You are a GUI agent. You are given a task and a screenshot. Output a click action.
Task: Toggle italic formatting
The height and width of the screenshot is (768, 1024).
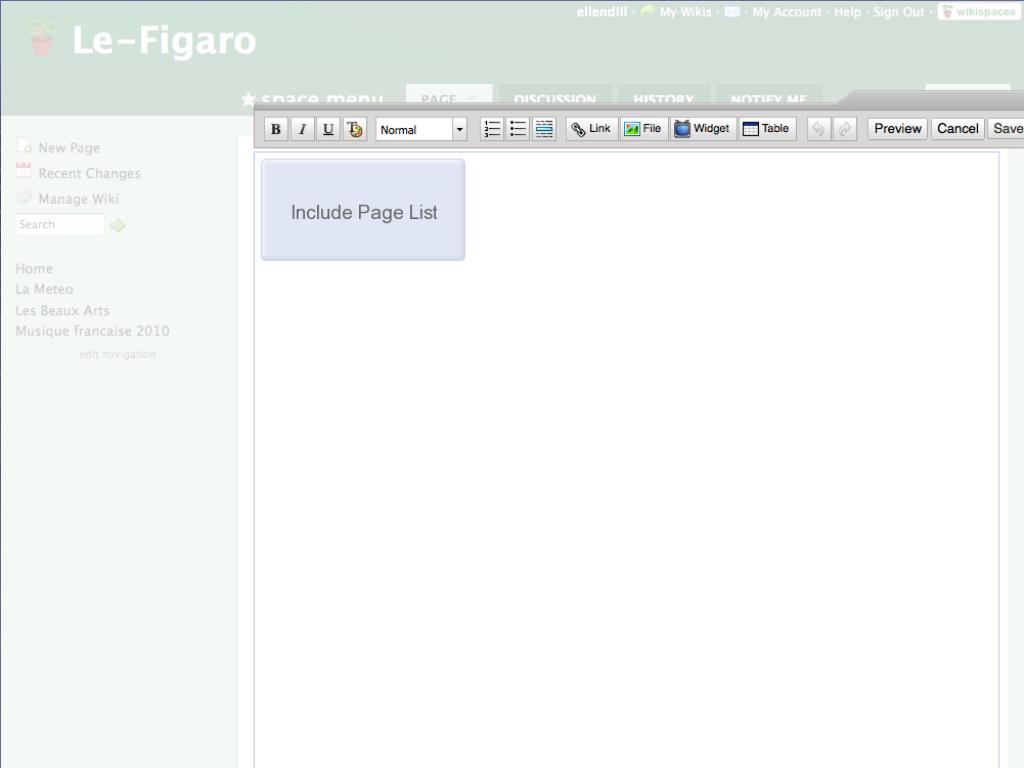[302, 129]
